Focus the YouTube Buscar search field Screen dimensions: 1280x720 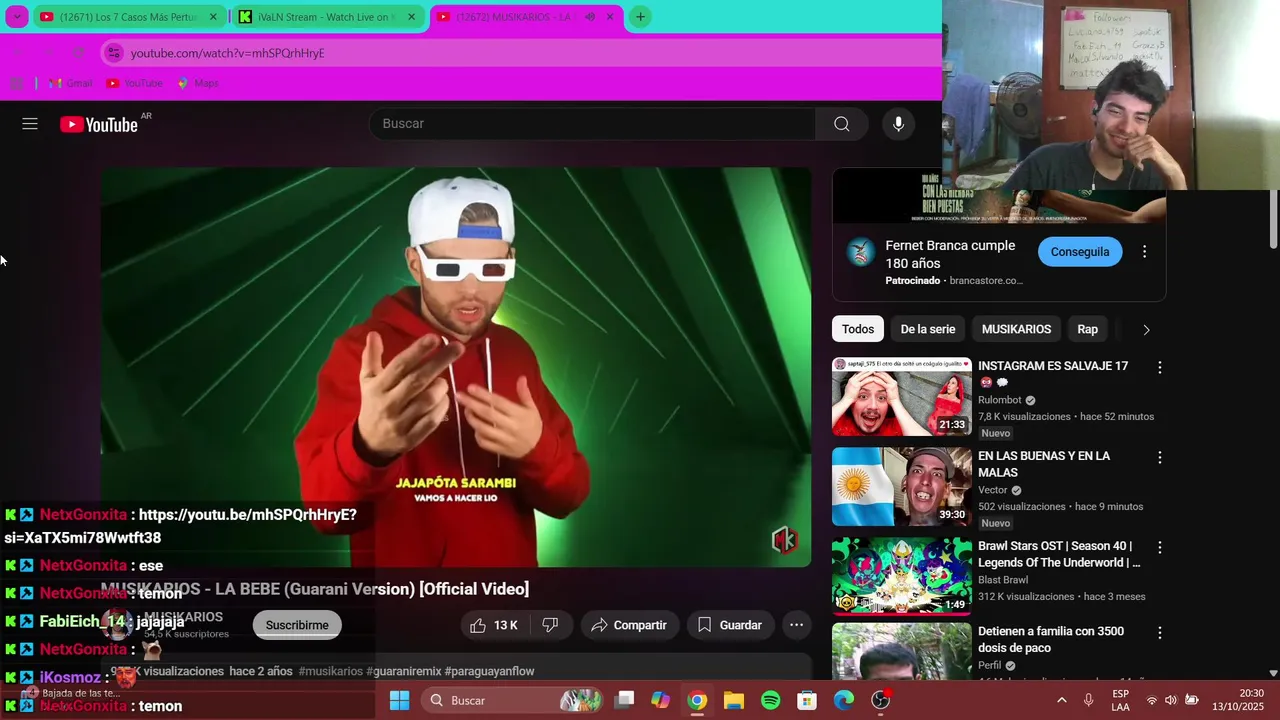click(x=593, y=124)
